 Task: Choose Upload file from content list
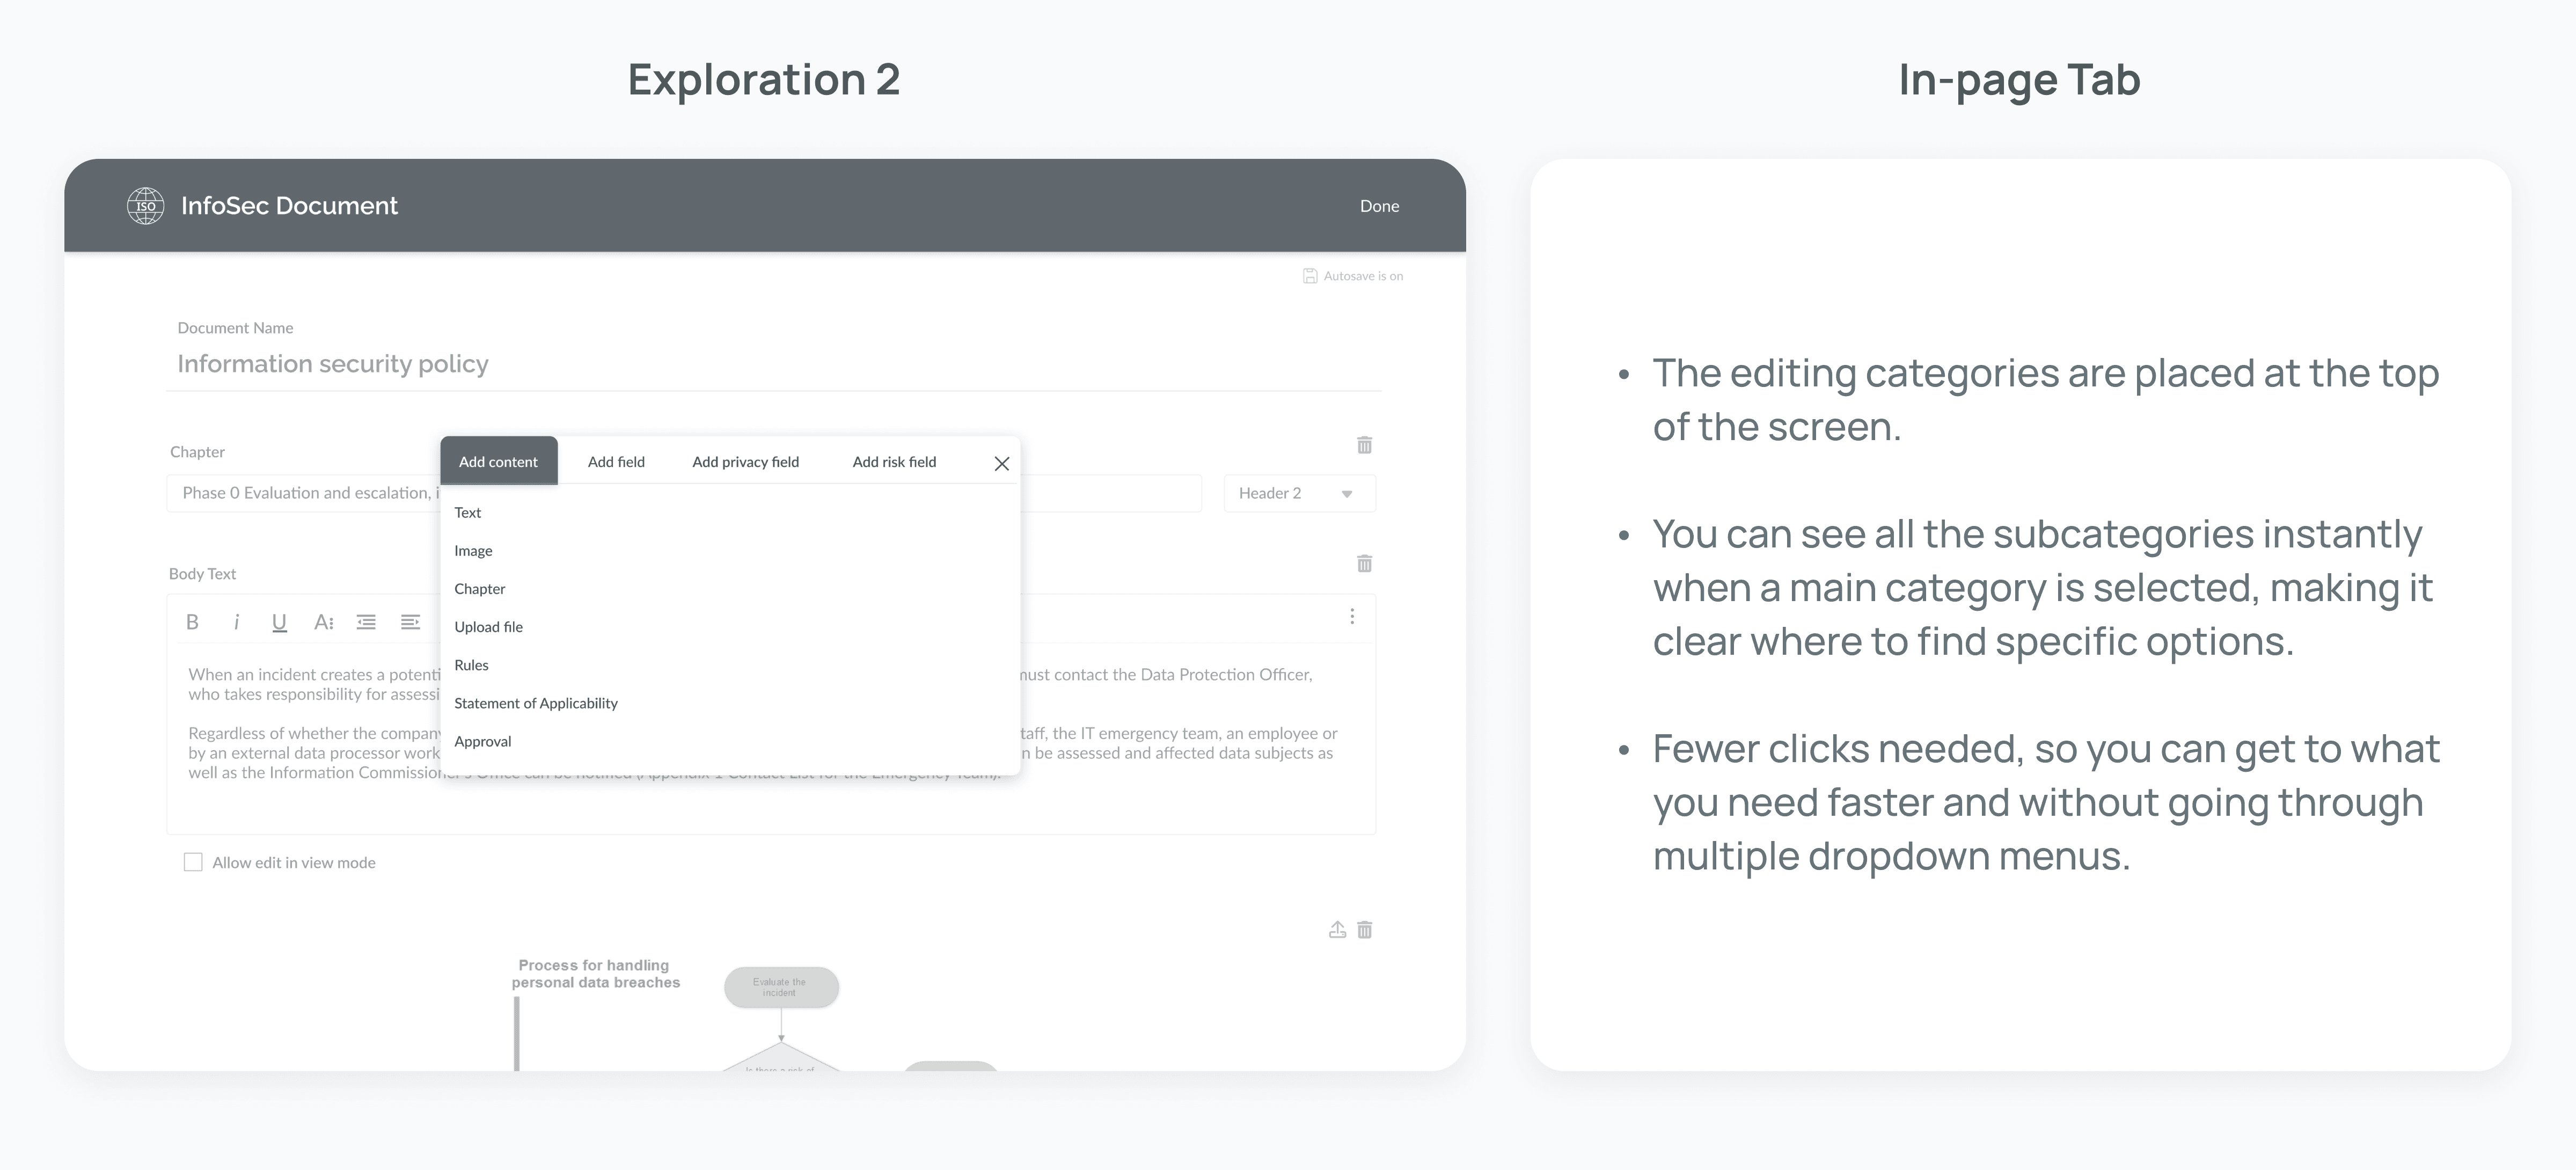pyautogui.click(x=488, y=627)
